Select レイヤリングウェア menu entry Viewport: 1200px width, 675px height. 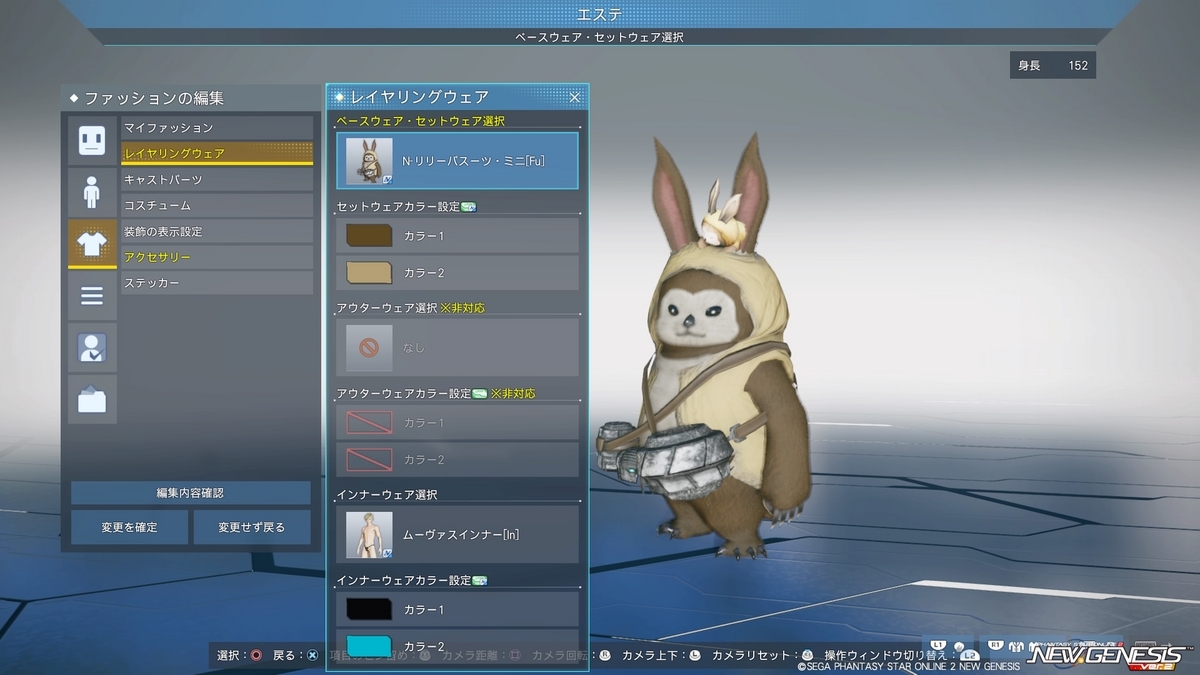pos(217,153)
